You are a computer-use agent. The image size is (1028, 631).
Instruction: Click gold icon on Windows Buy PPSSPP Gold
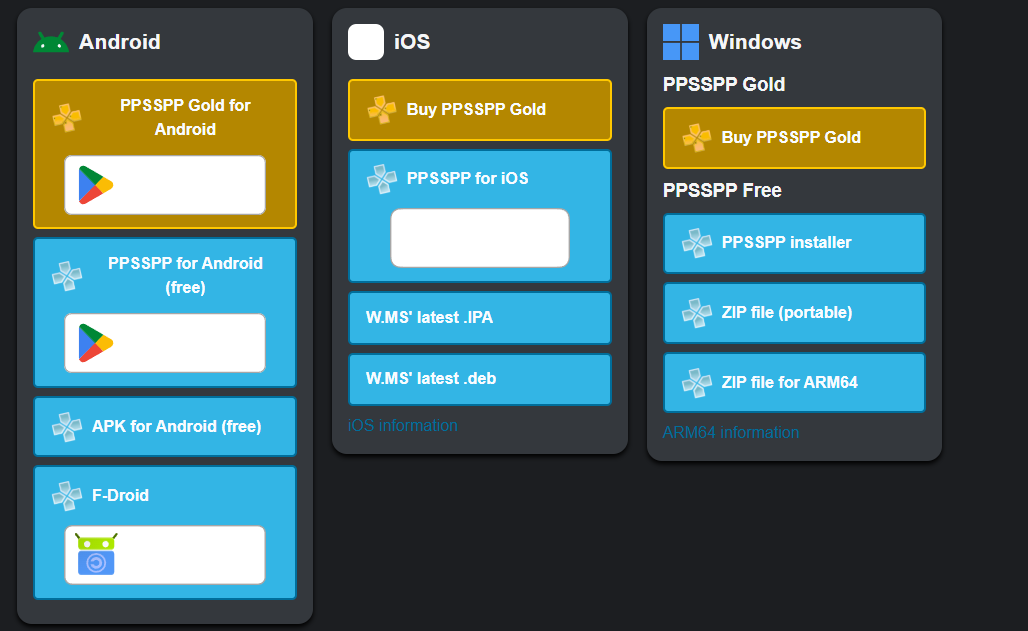coord(696,138)
